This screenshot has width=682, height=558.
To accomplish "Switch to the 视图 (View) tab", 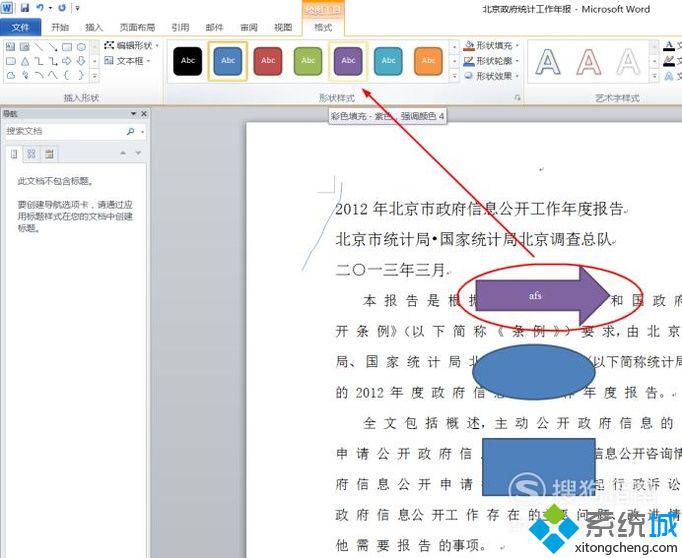I will 283,27.
